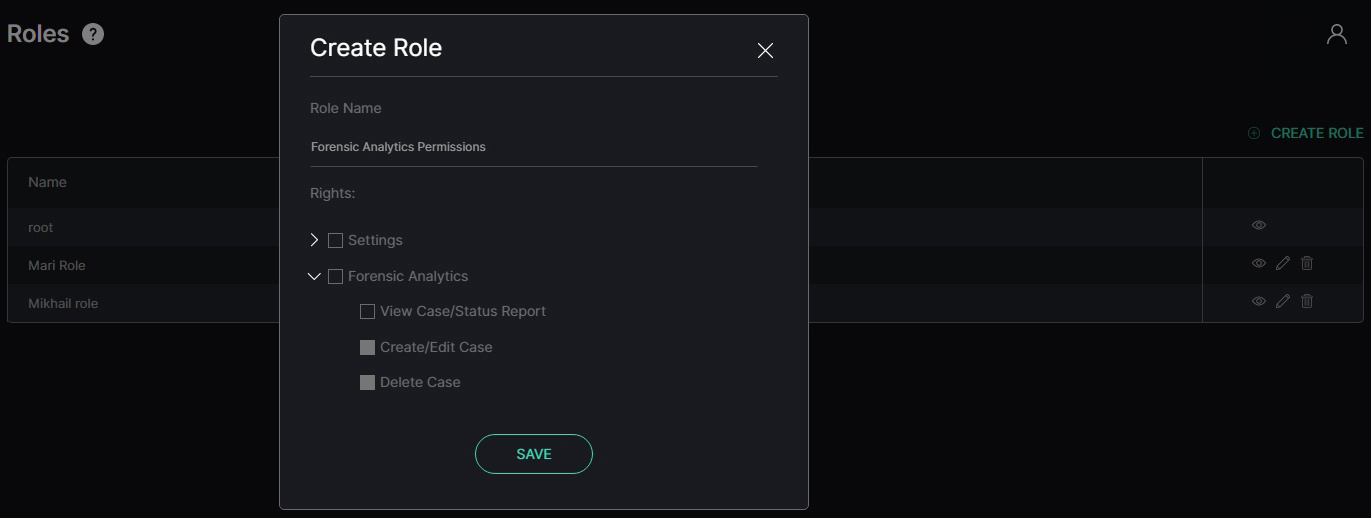1371x518 pixels.
Task: Close the Create Role dialog
Action: click(x=765, y=50)
